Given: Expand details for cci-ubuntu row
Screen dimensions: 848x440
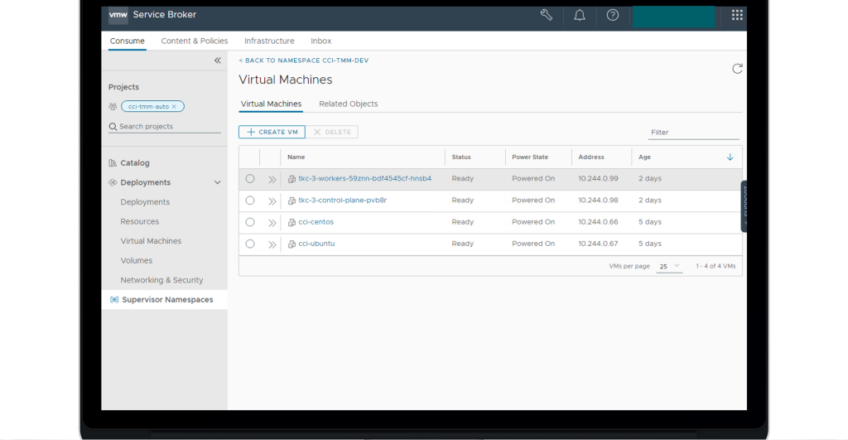Looking at the screenshot, I should [x=272, y=244].
